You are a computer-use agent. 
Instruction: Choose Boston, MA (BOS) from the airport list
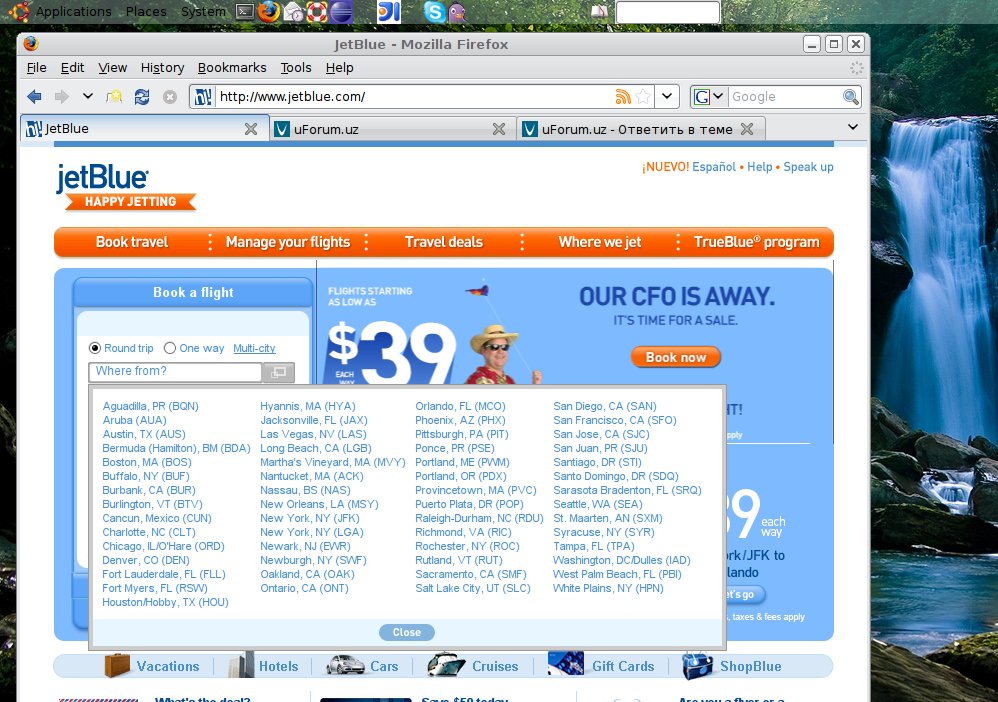(147, 462)
